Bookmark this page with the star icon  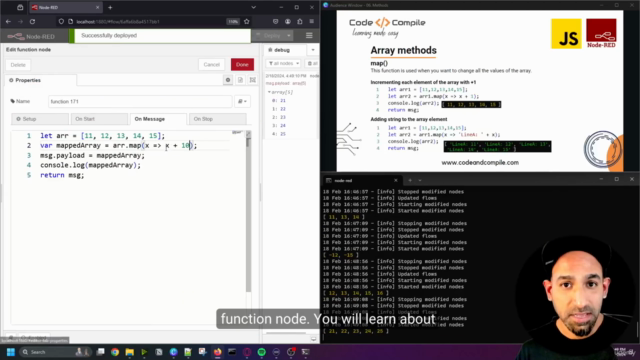tap(247, 22)
